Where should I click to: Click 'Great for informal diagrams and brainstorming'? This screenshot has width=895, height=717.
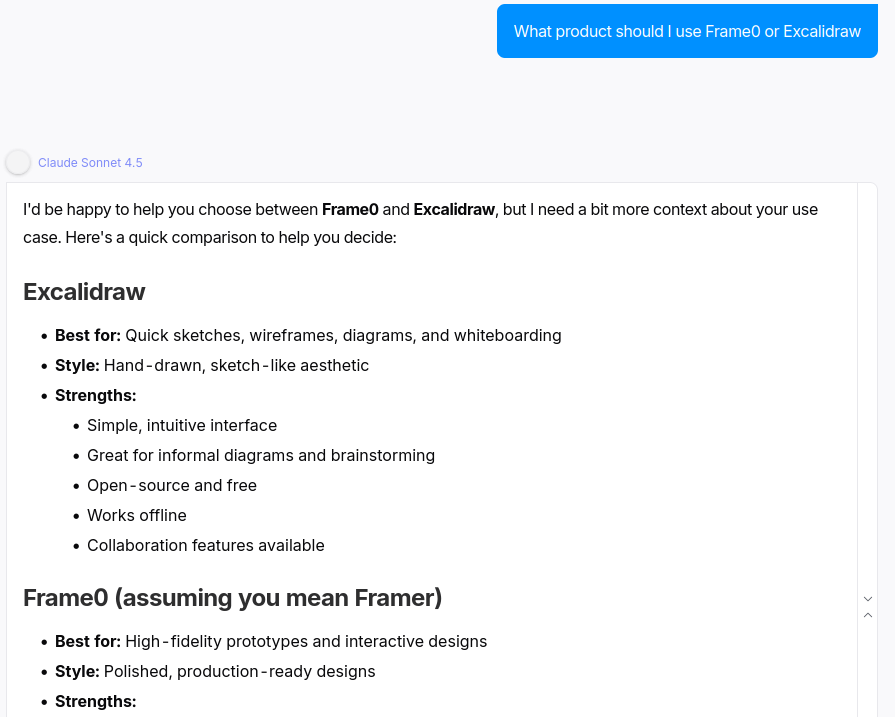pyautogui.click(x=261, y=456)
